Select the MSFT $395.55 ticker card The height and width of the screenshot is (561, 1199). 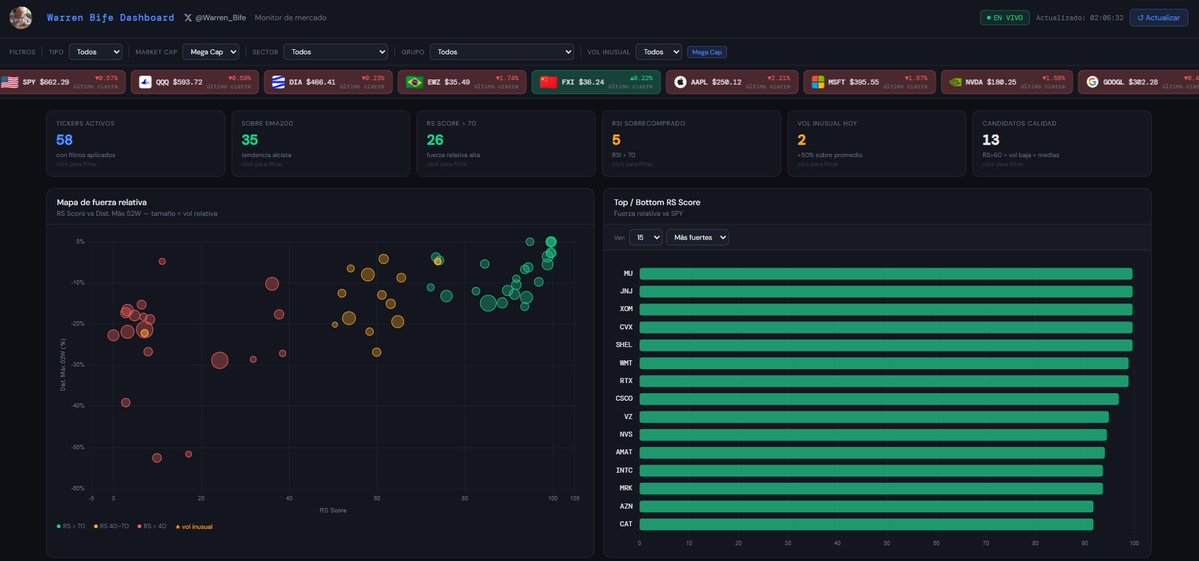pos(869,82)
